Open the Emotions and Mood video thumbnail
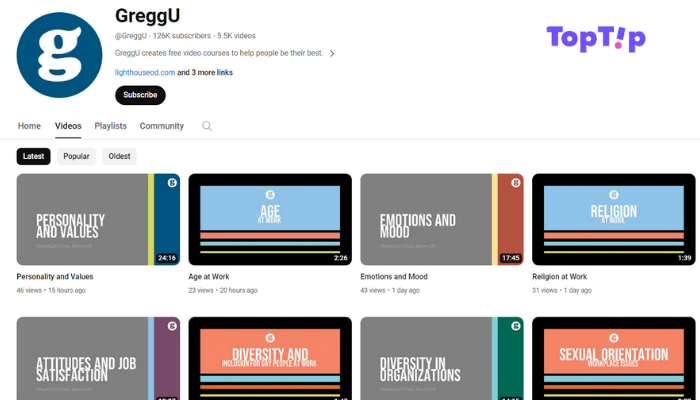Viewport: 700px width, 400px height. coord(442,219)
